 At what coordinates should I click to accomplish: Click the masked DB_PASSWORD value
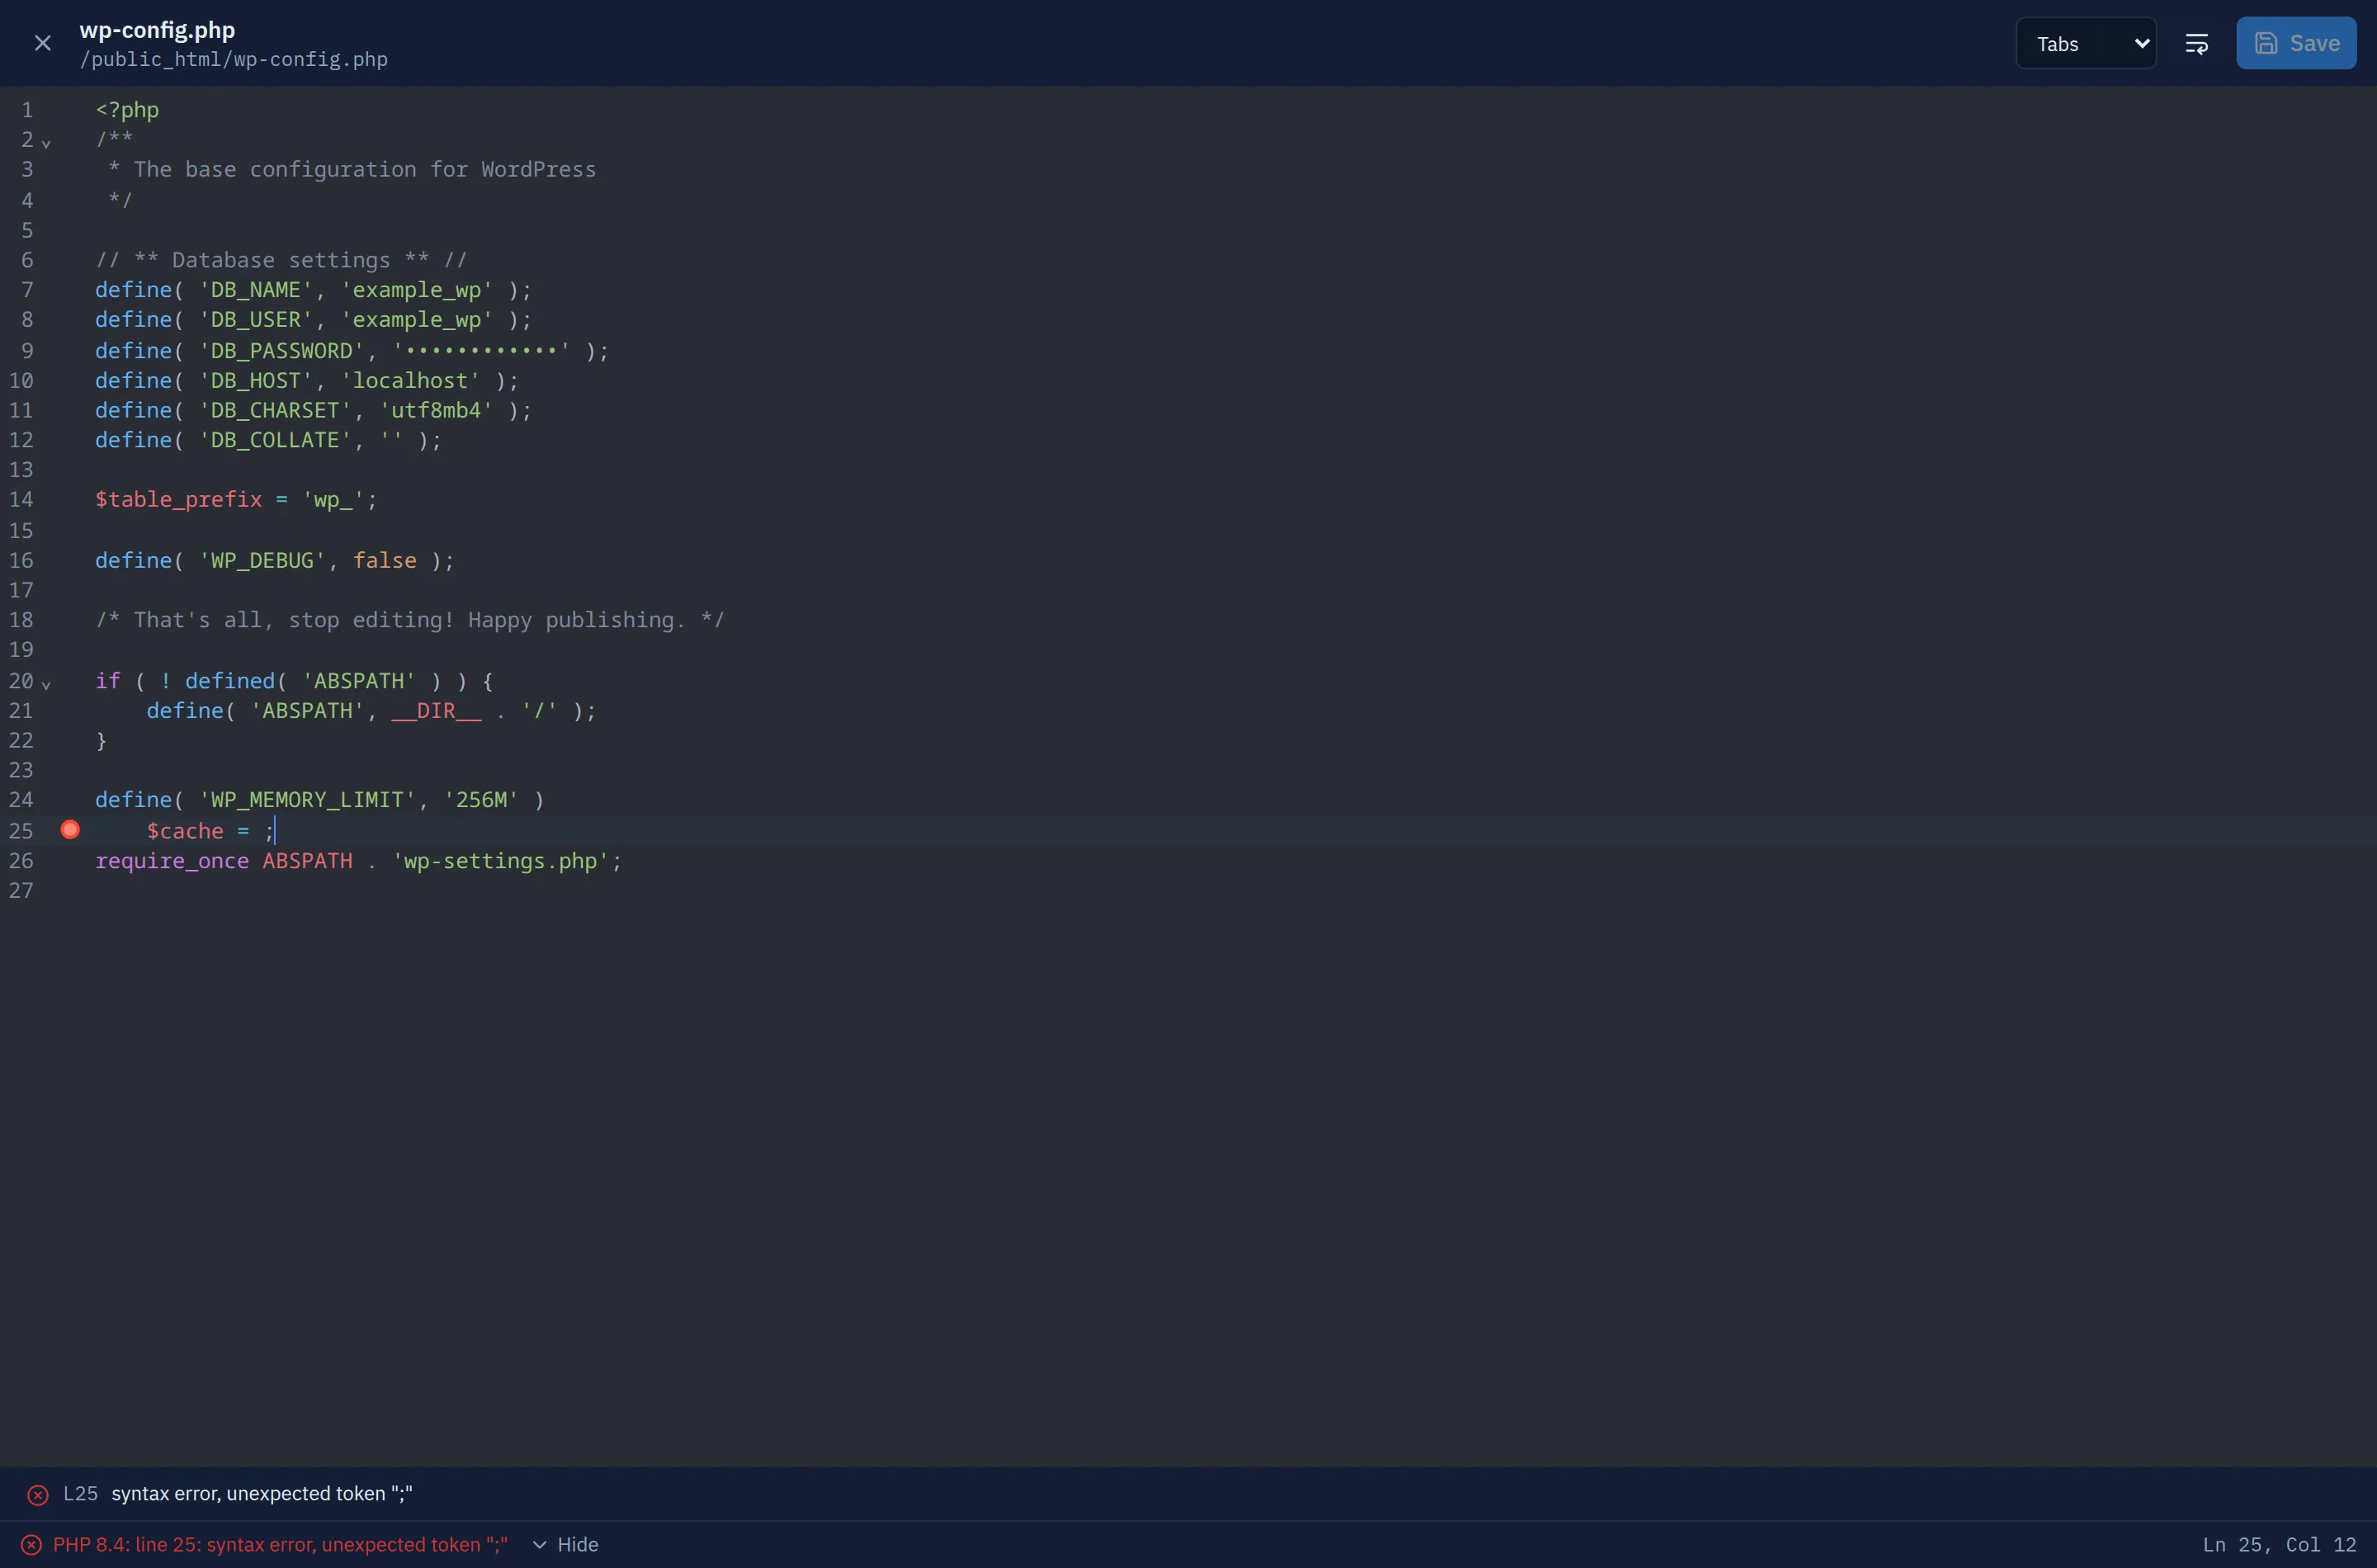[481, 351]
